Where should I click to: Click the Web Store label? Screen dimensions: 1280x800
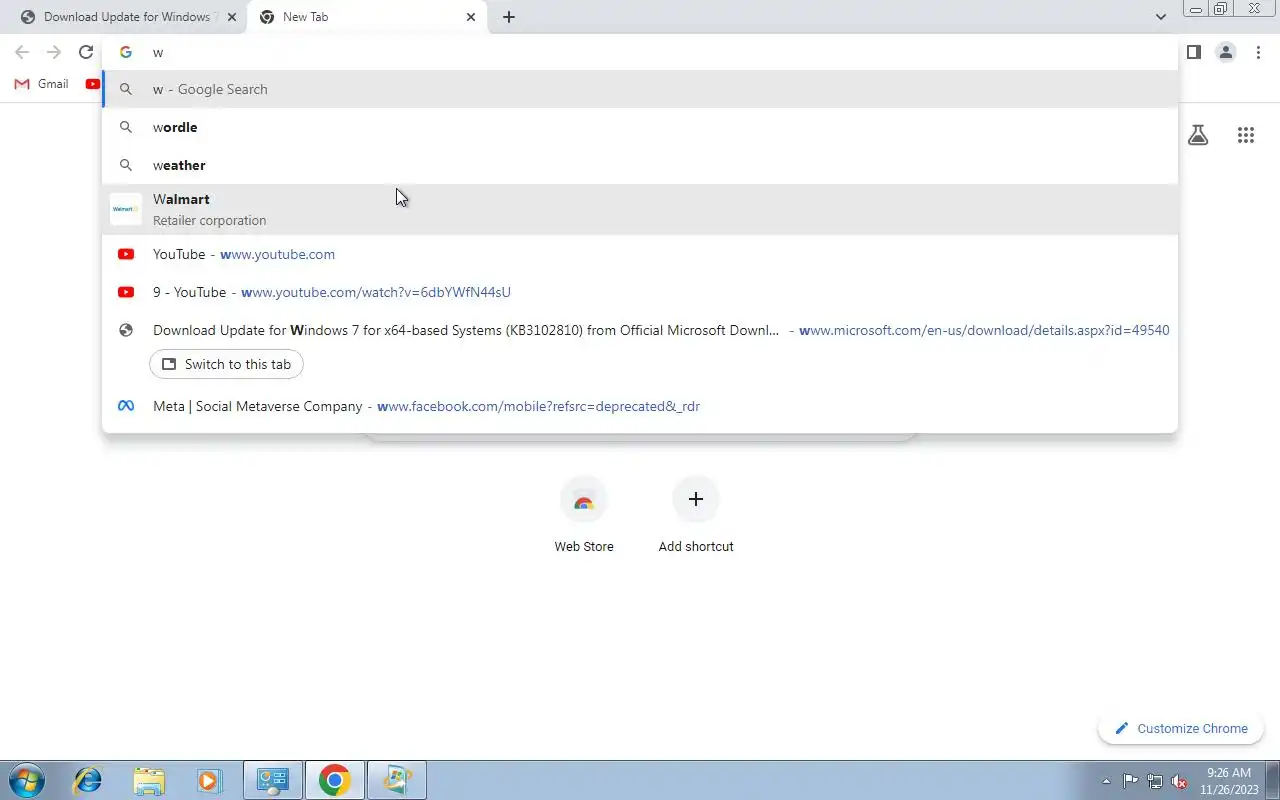[x=584, y=547]
